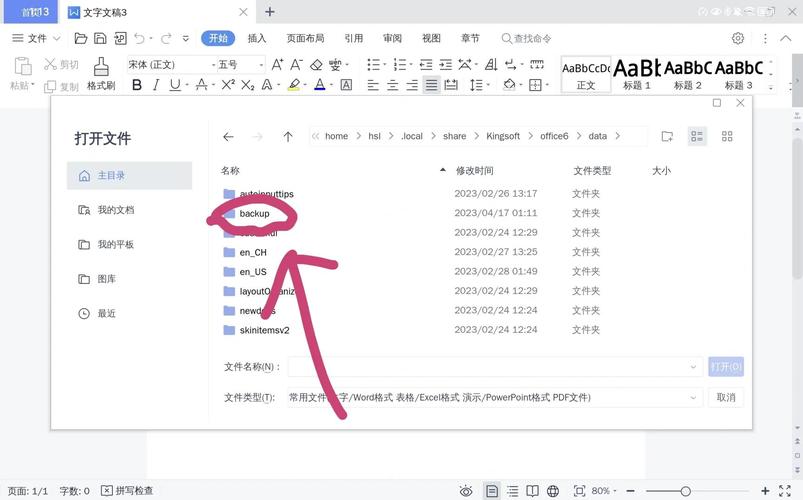Select Home Directory in dialog sidebar
The height and width of the screenshot is (500, 803).
click(x=130, y=176)
